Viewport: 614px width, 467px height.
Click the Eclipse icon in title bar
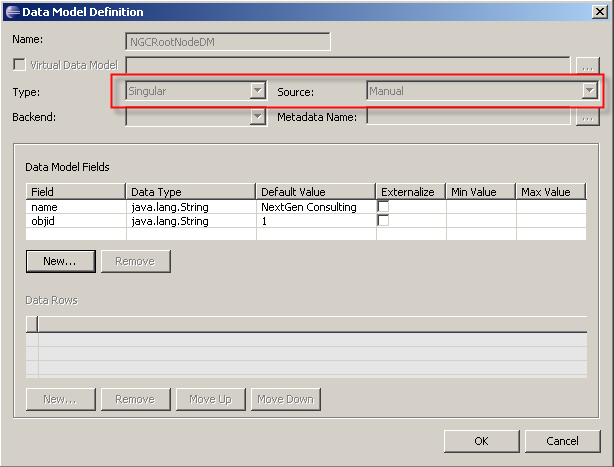(x=11, y=12)
